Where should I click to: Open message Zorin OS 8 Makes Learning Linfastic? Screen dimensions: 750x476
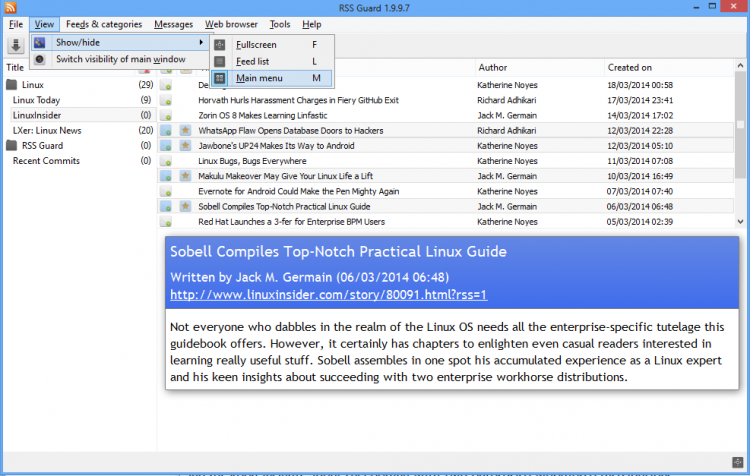click(x=263, y=116)
